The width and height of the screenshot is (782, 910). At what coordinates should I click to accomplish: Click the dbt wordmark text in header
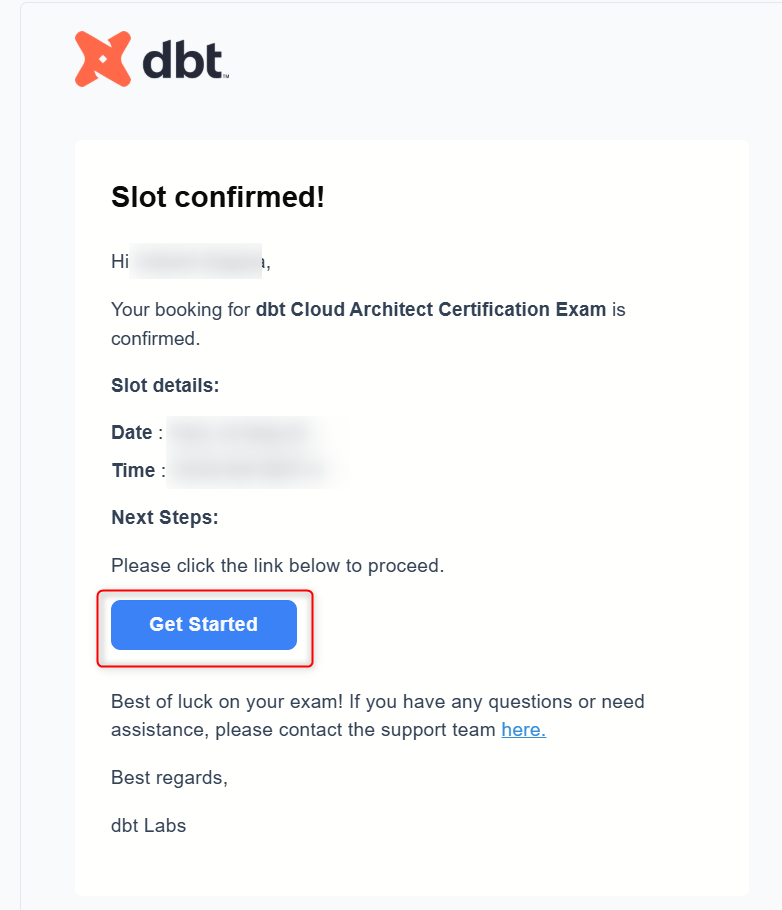pyautogui.click(x=182, y=60)
